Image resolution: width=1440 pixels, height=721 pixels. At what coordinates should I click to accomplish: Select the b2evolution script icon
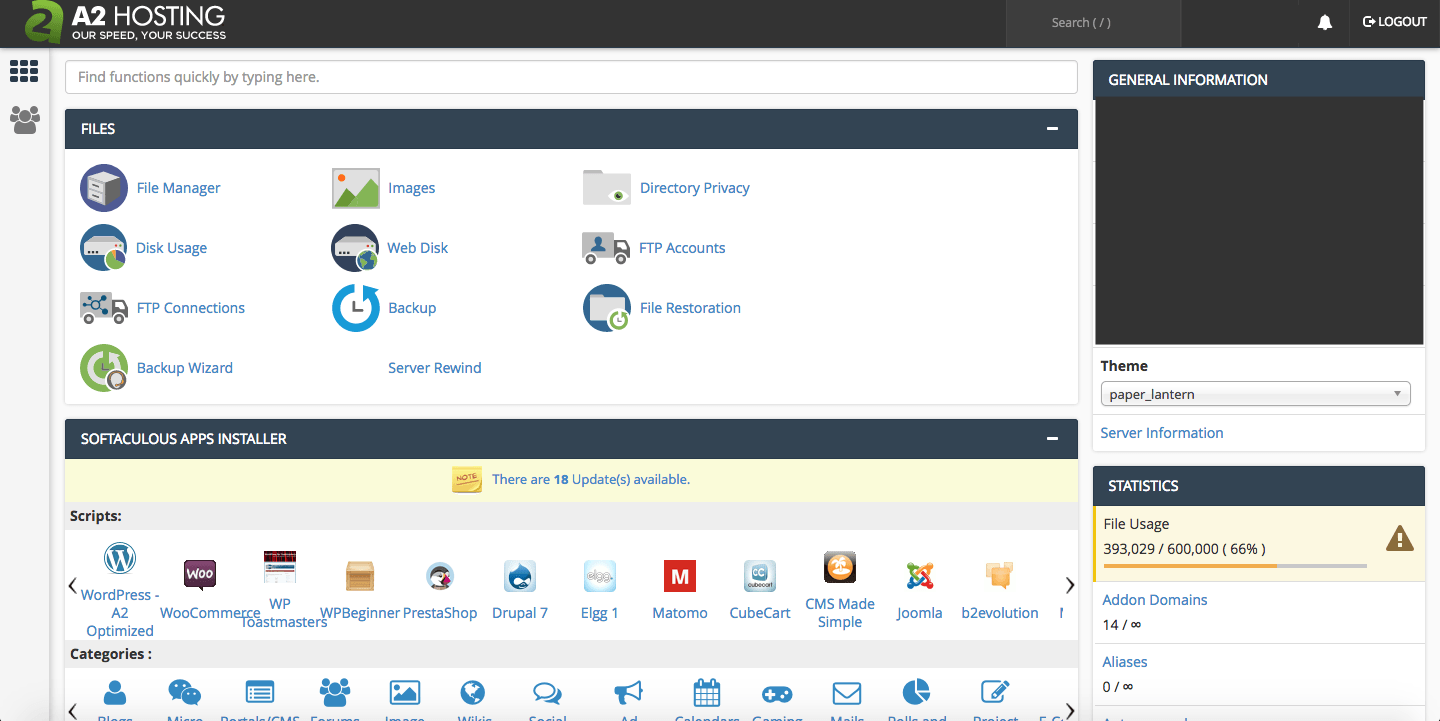point(1000,575)
